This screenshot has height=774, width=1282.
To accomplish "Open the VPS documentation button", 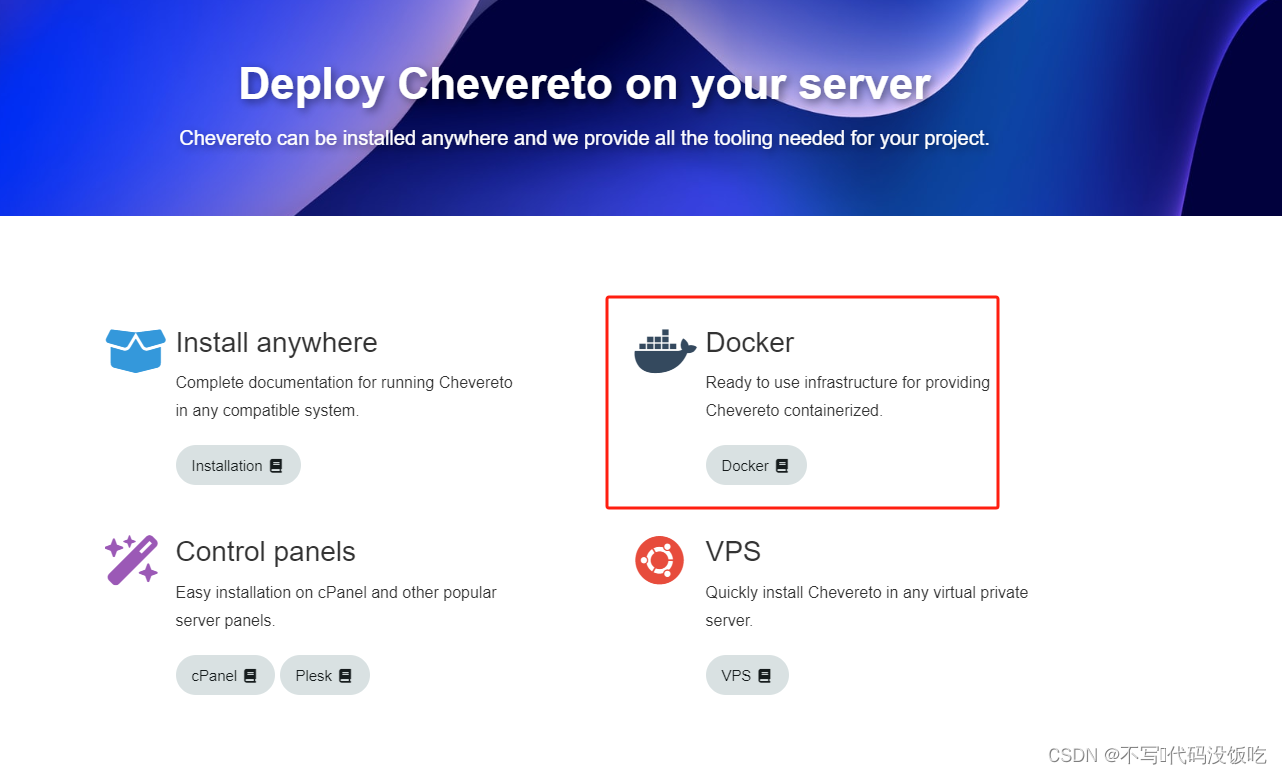I will click(x=747, y=675).
